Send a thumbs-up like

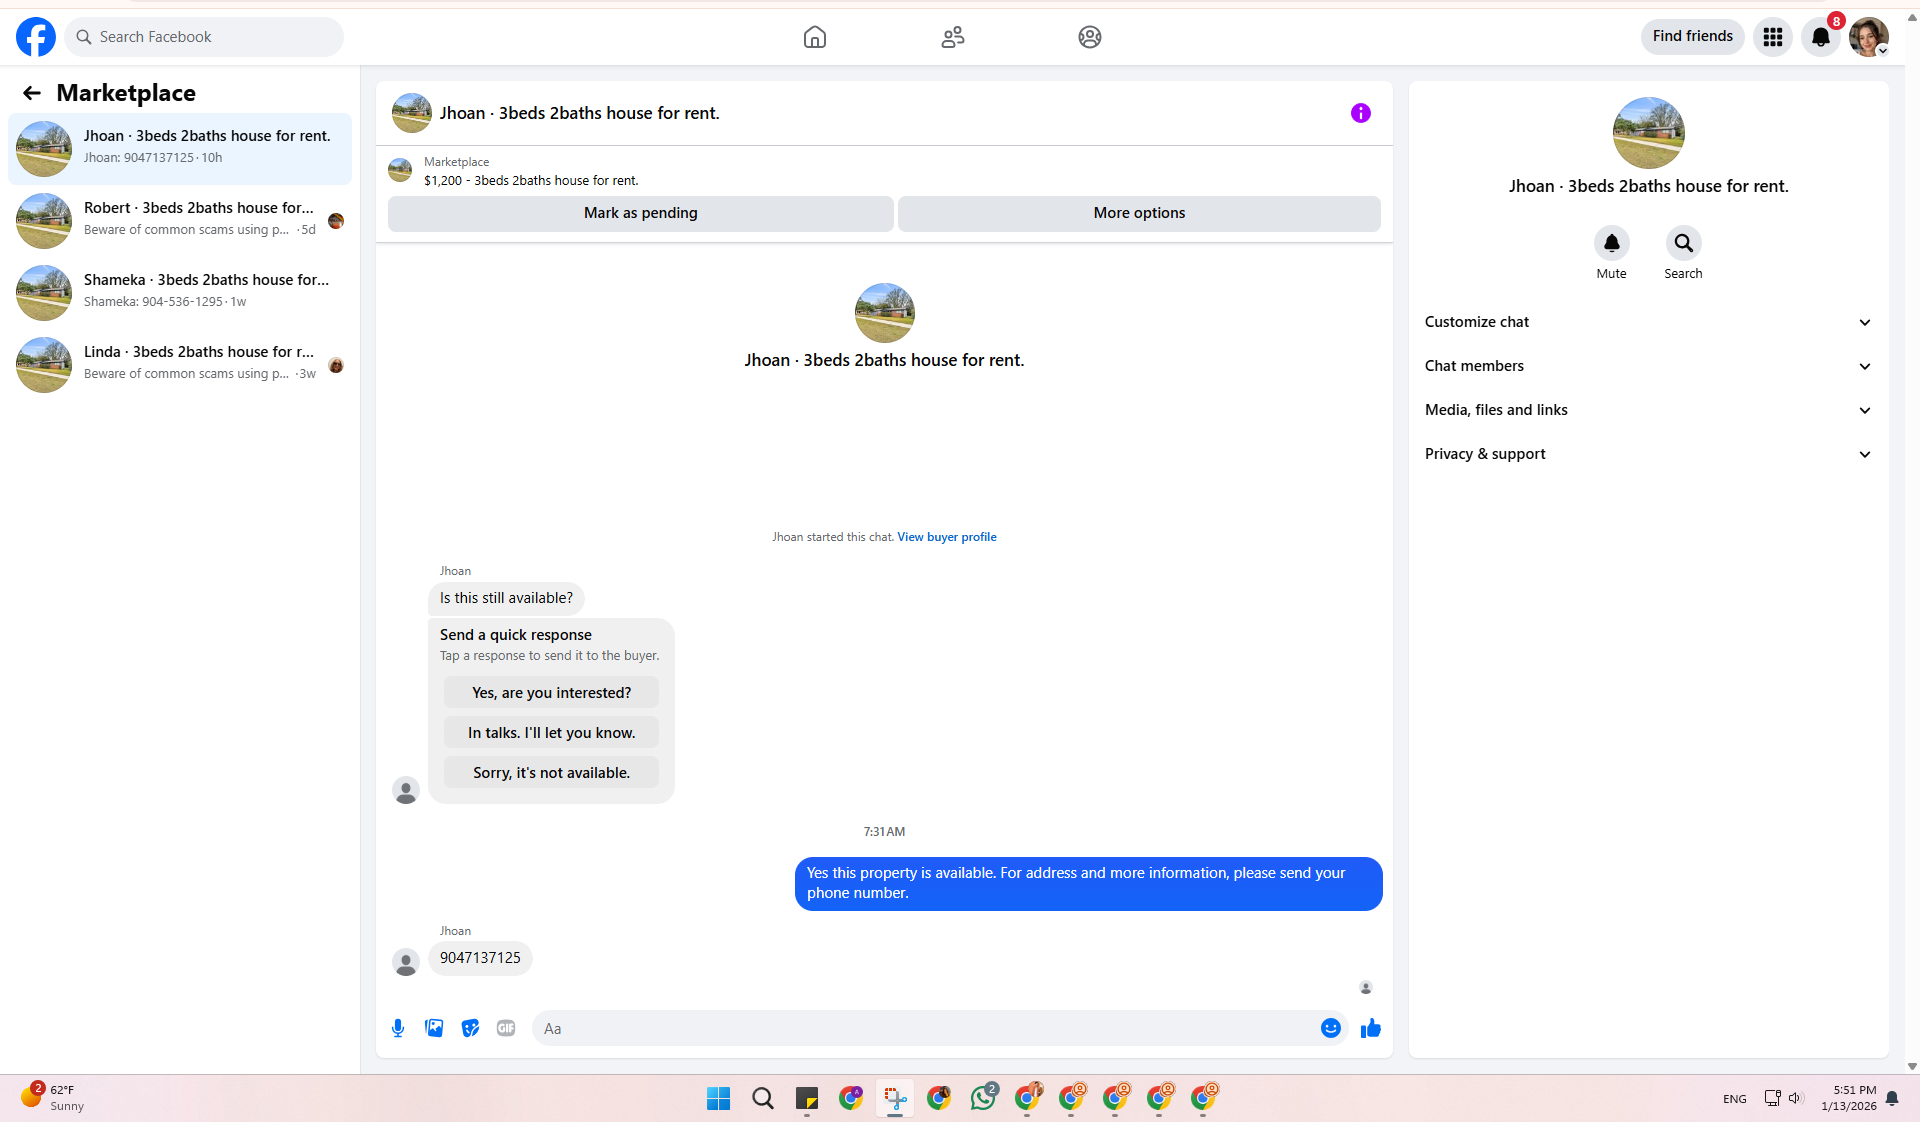tap(1370, 1028)
